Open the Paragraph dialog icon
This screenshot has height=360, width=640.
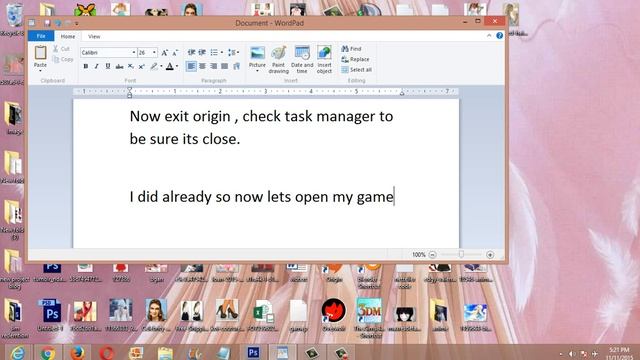[x=236, y=66]
